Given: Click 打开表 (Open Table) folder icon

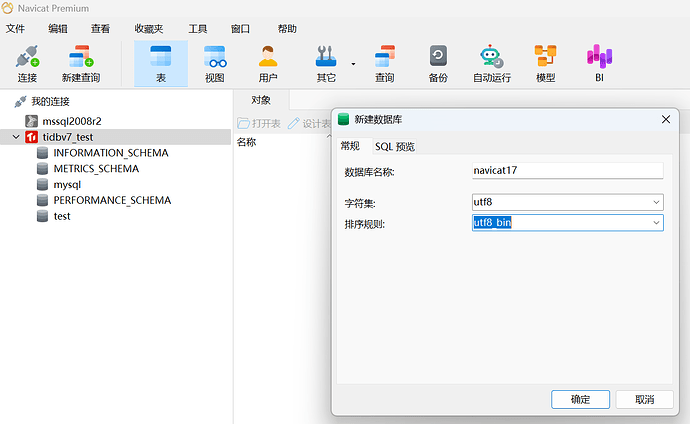Looking at the screenshot, I should 243,123.
